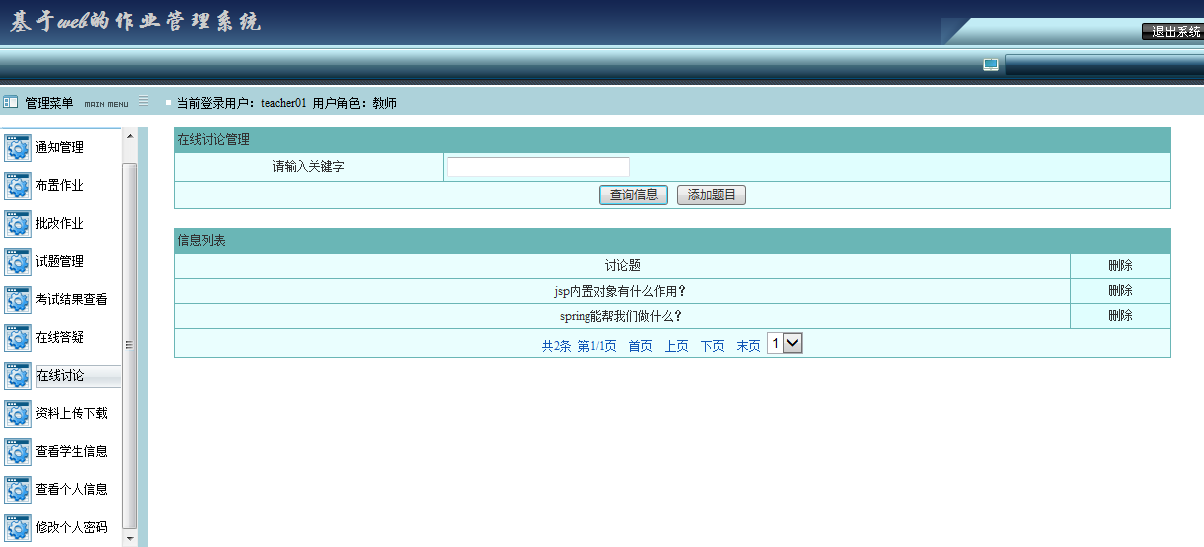The width and height of the screenshot is (1204, 547).
Task: Click the 用户角色：教师 text
Action: point(354,103)
